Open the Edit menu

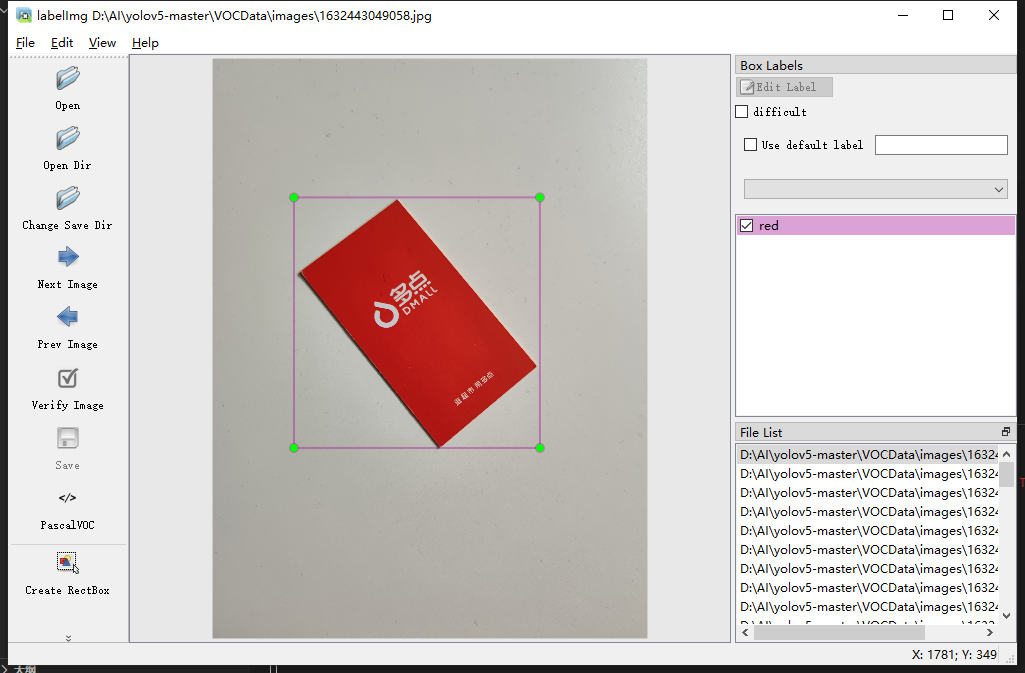click(62, 42)
